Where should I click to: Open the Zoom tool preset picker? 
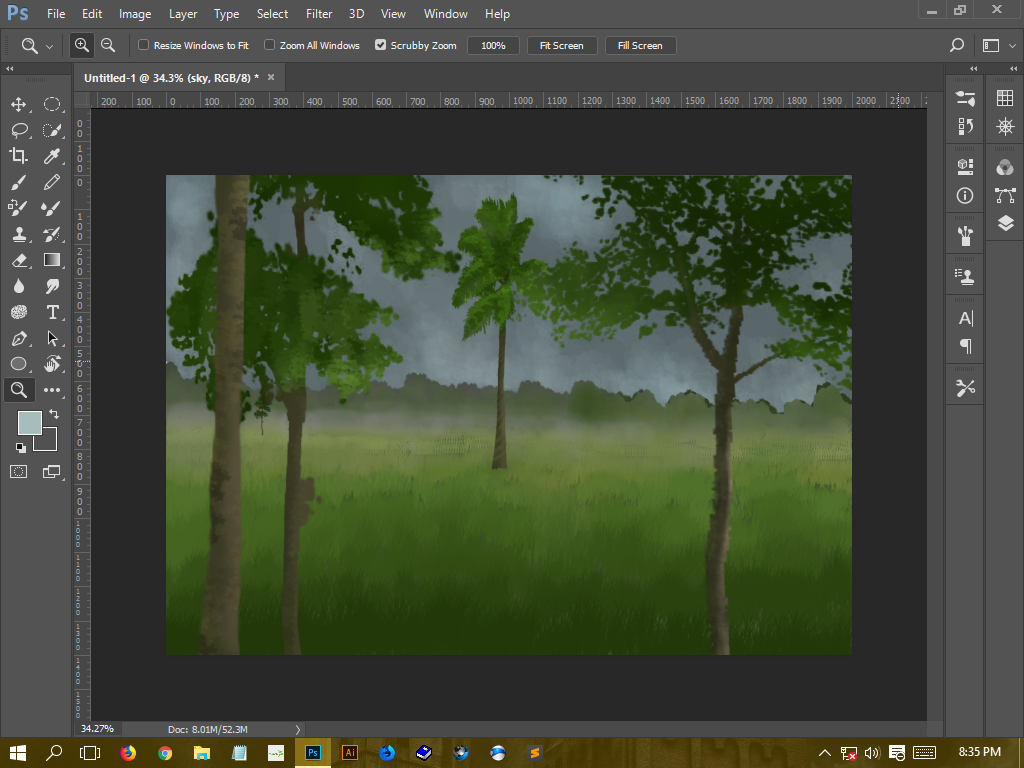(x=36, y=46)
